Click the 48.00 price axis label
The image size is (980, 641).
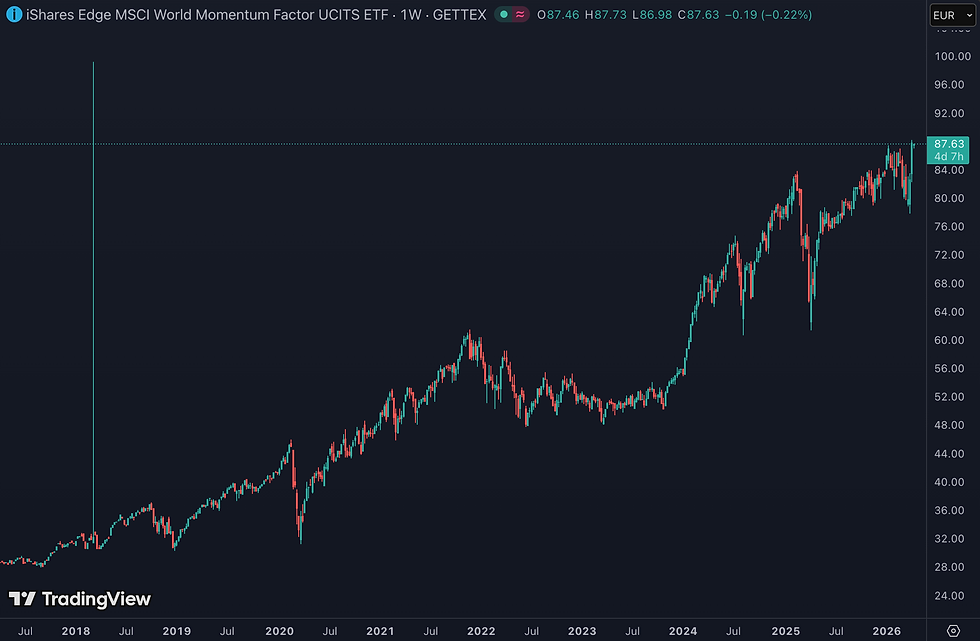[x=949, y=425]
